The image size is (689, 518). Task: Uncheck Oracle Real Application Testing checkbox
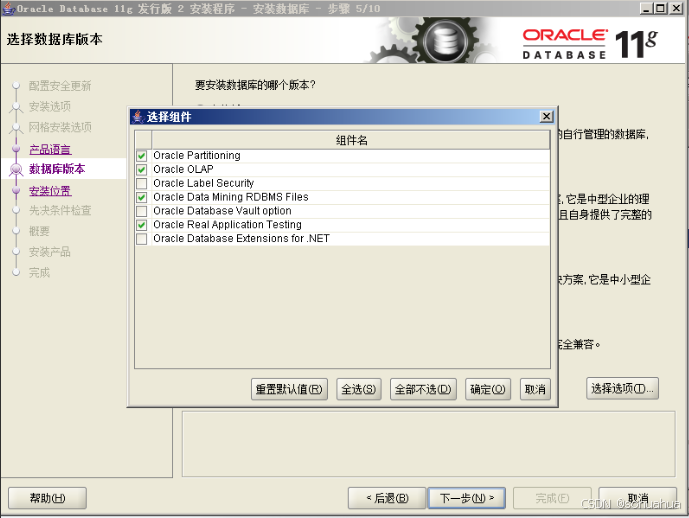click(x=141, y=225)
